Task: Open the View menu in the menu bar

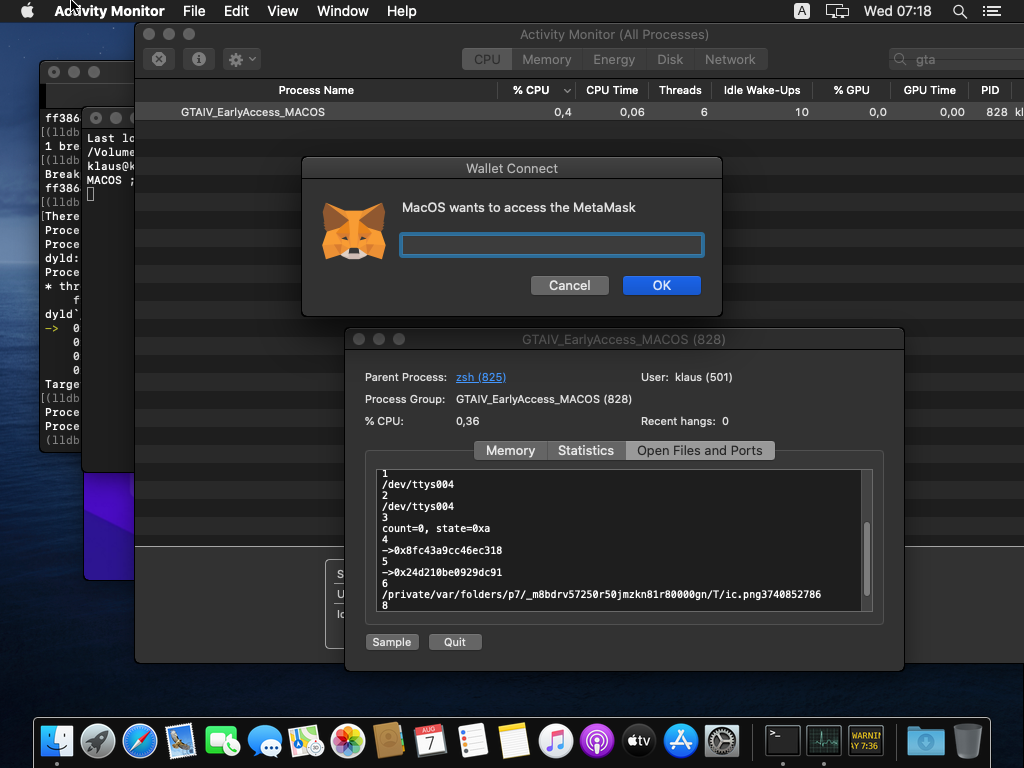Action: 282,11
